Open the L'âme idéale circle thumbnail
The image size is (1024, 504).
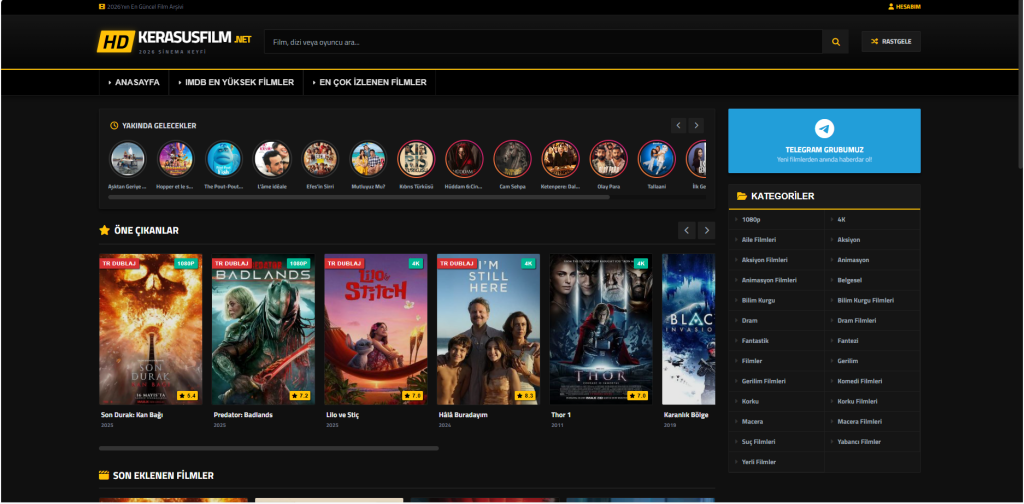coord(272,159)
